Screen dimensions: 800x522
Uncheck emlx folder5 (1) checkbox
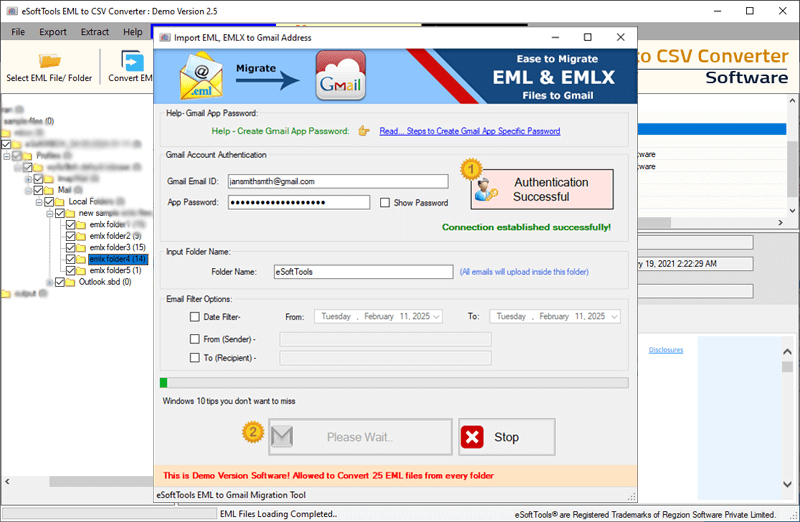point(70,270)
